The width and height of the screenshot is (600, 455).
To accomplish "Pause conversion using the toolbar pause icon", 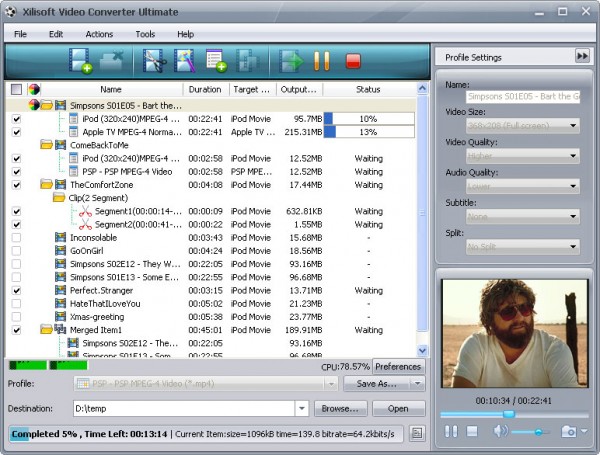I will coord(322,61).
